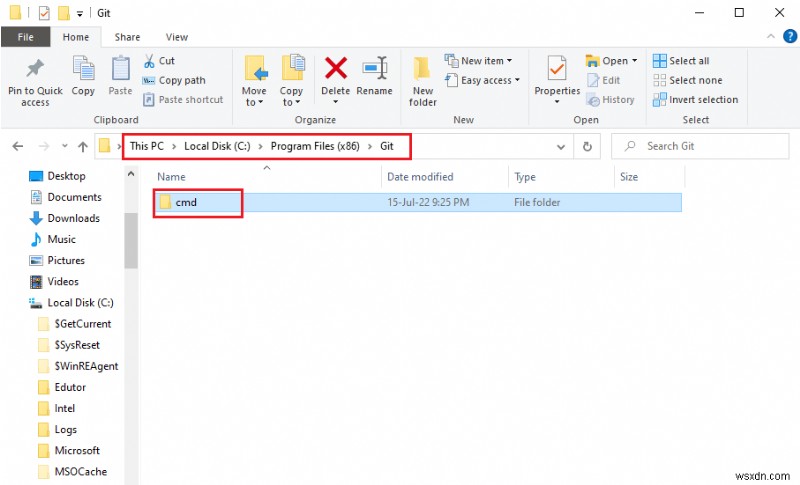Open the Help question mark icon

point(790,36)
